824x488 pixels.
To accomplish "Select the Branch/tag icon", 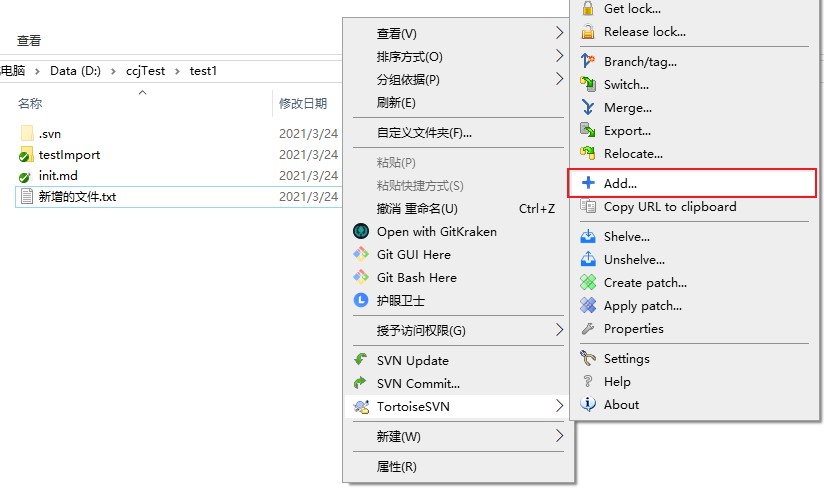I will (x=588, y=62).
